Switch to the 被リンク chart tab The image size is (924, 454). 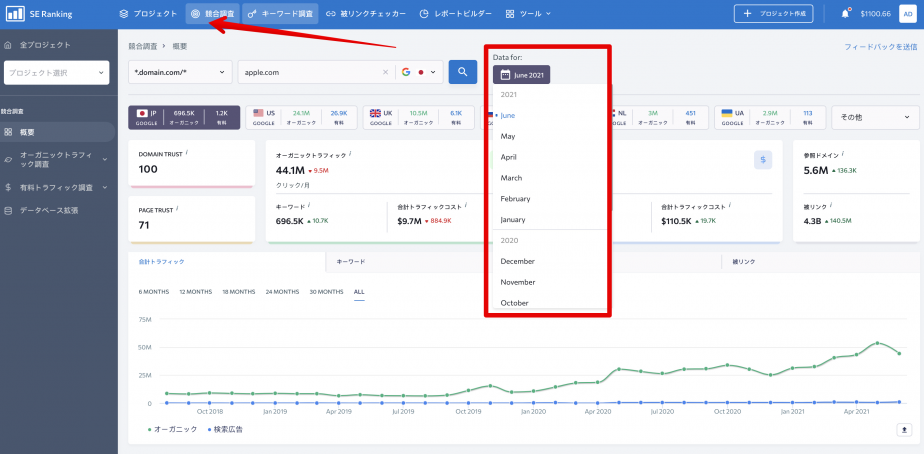click(x=744, y=261)
